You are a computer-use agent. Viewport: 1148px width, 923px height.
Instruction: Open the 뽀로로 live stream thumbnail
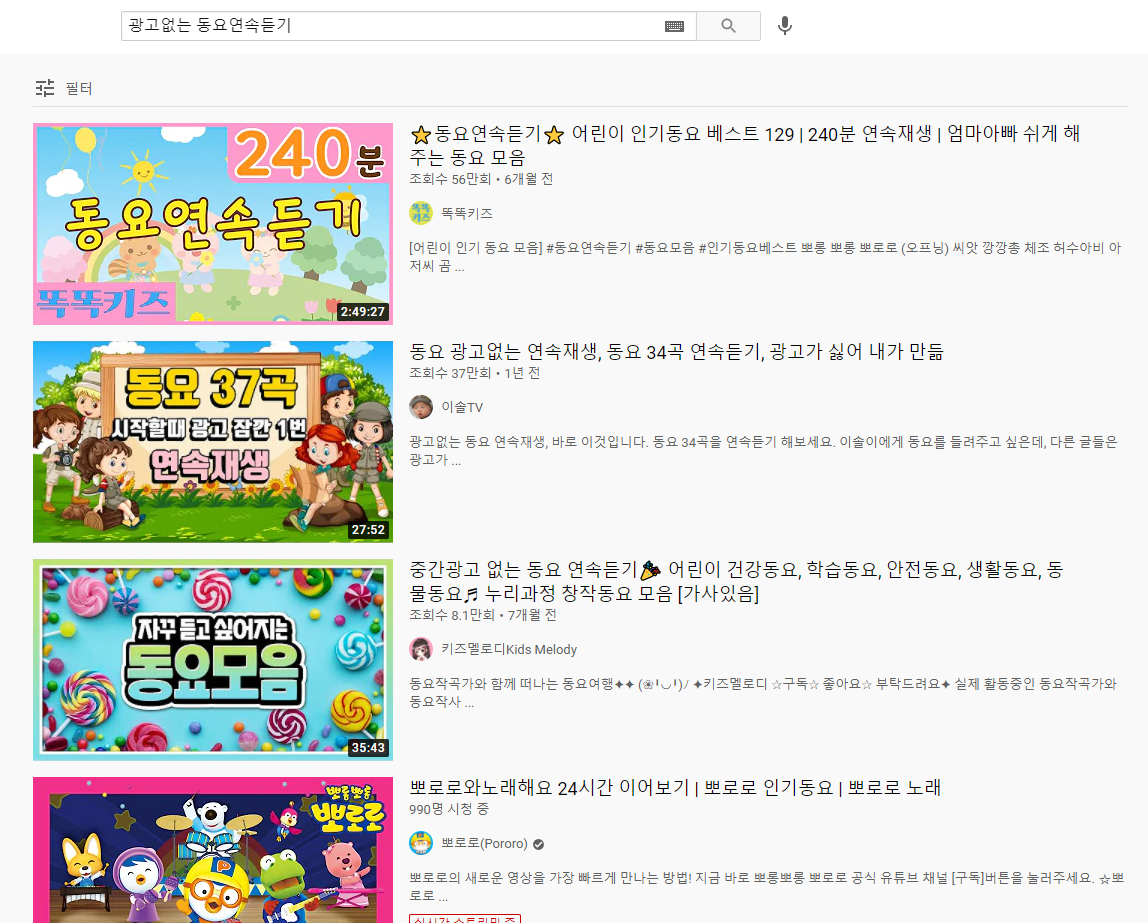click(x=213, y=850)
